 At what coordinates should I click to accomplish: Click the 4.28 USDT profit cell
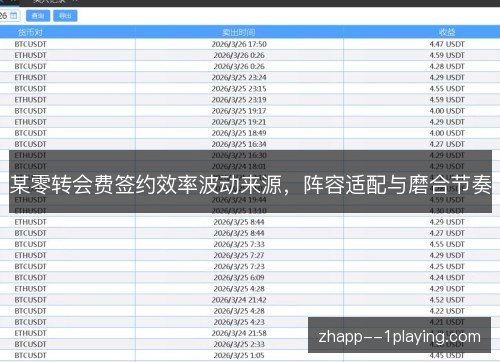tap(447, 66)
